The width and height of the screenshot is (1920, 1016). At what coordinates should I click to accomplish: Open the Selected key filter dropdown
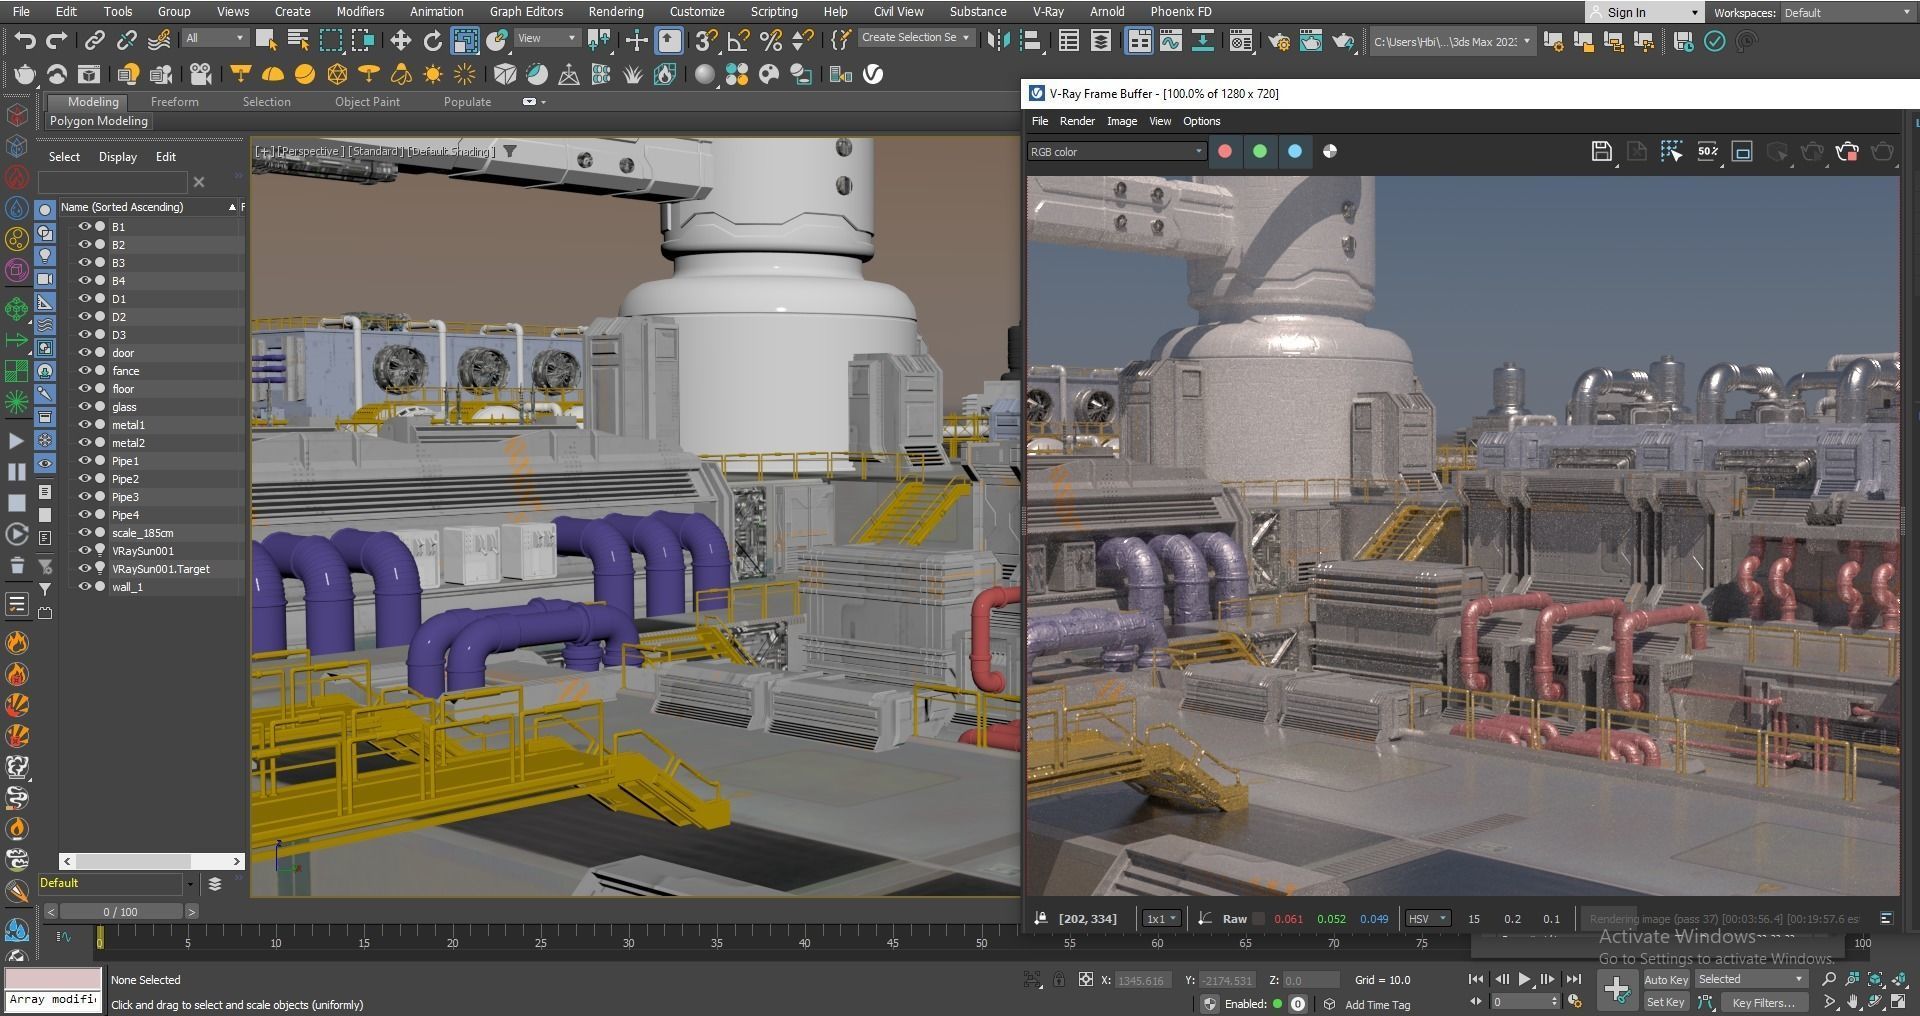pos(1751,979)
